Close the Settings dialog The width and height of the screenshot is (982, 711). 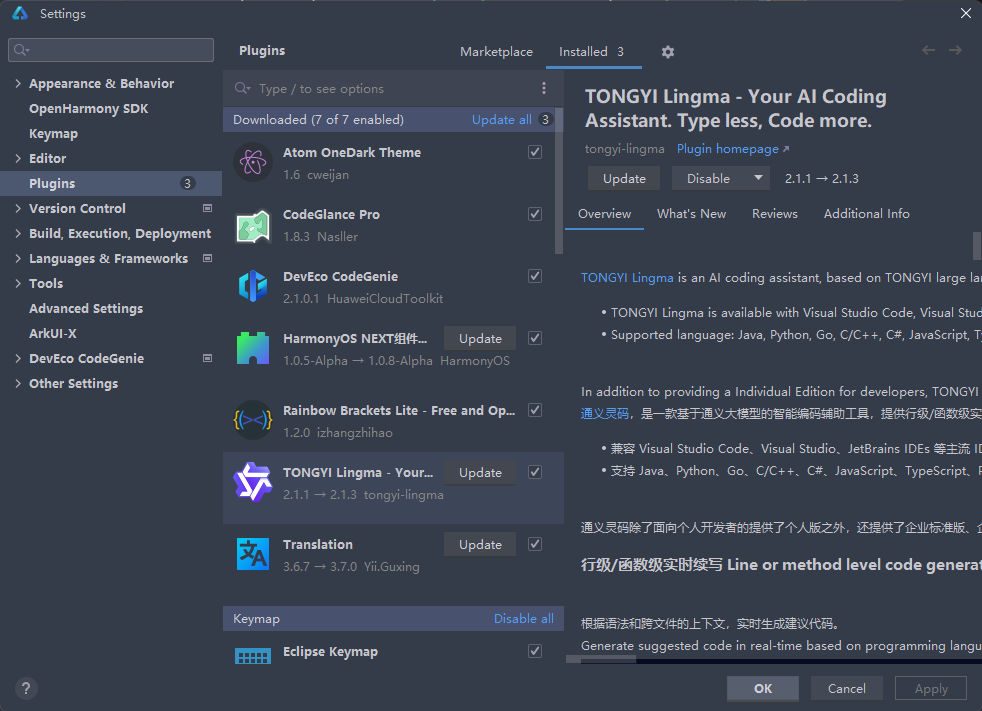966,13
